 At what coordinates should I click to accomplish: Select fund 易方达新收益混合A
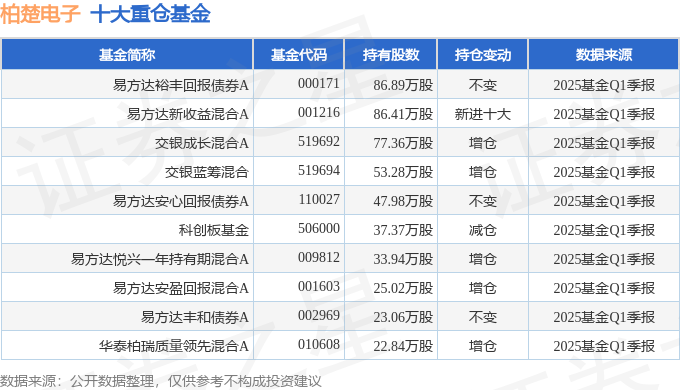coord(188,114)
